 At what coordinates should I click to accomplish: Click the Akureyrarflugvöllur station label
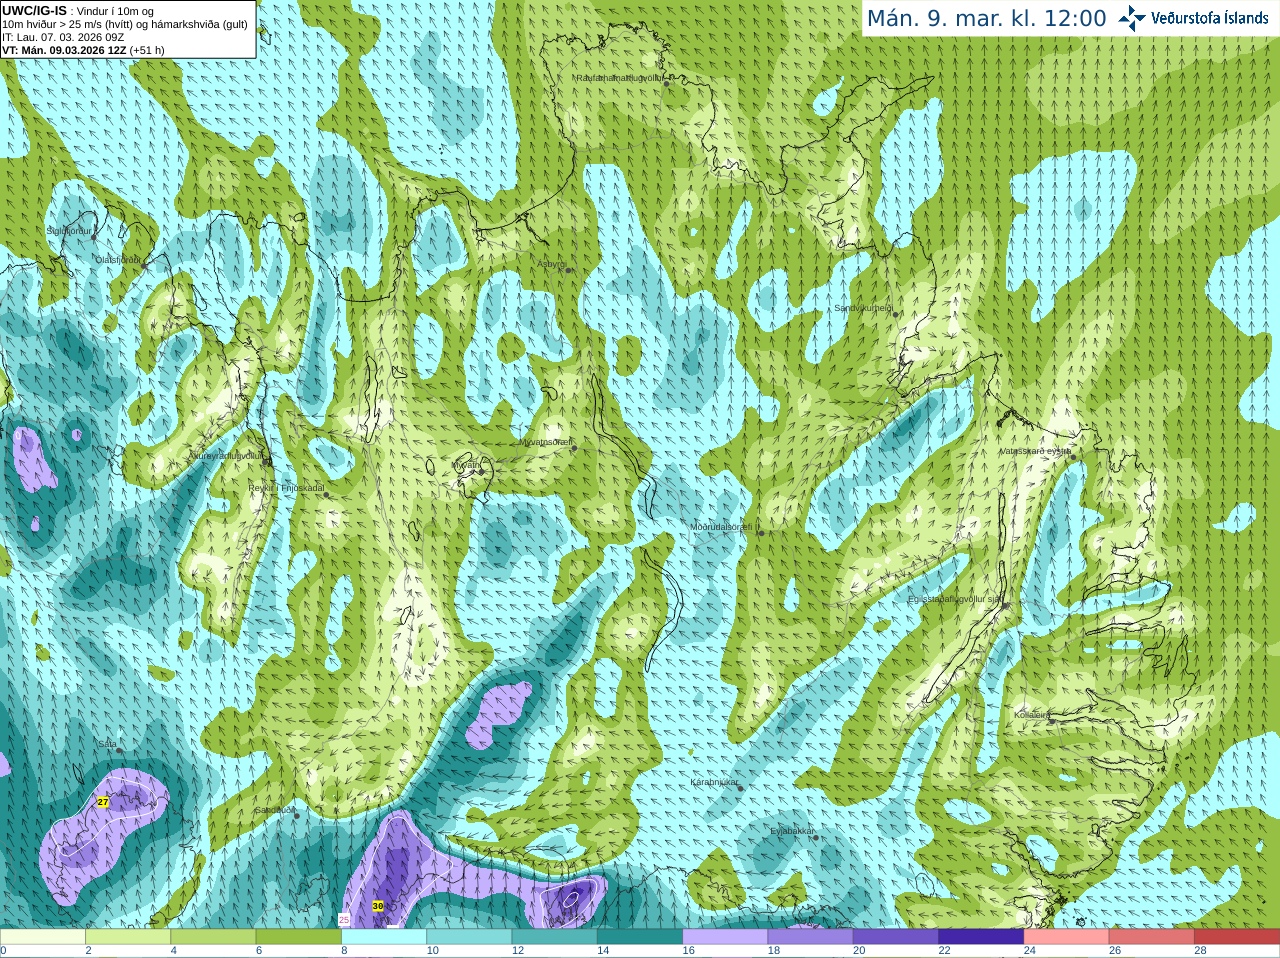point(227,455)
